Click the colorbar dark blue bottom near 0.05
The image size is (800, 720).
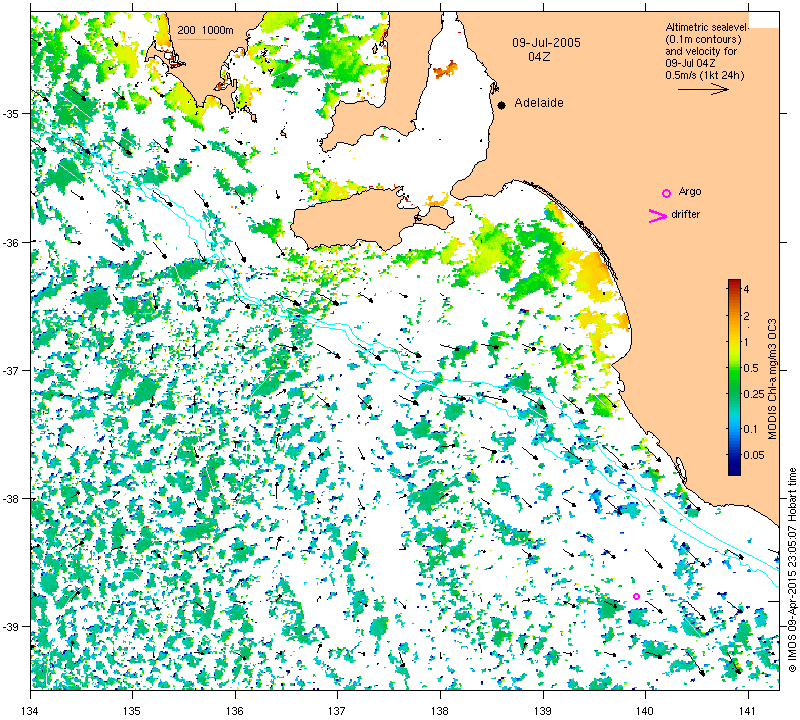(x=734, y=465)
